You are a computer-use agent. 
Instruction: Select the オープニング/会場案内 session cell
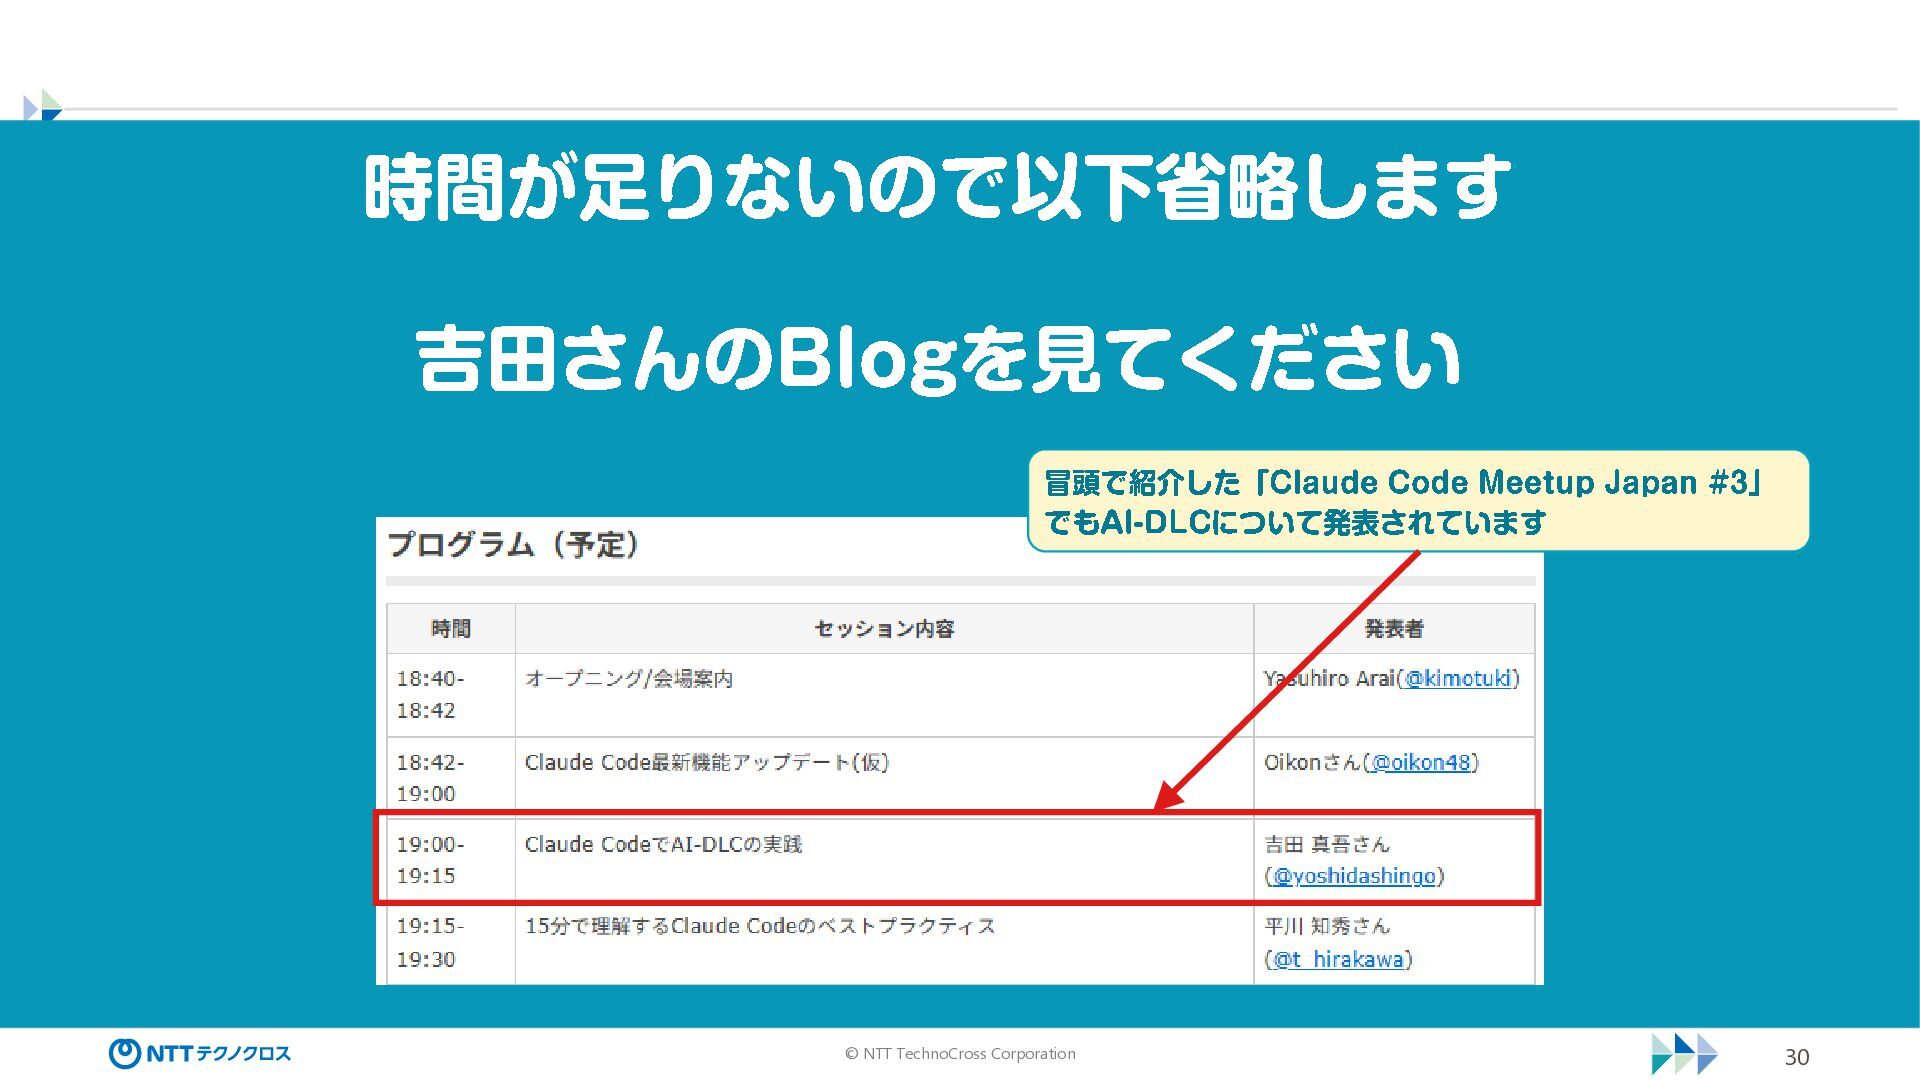point(629,679)
